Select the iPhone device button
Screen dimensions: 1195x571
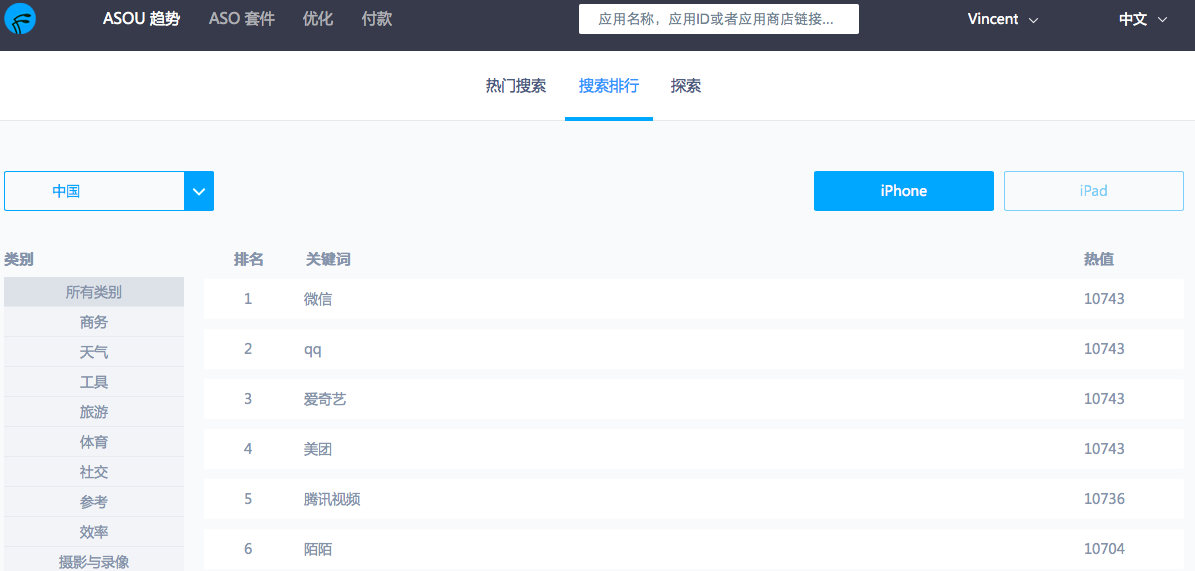[904, 191]
